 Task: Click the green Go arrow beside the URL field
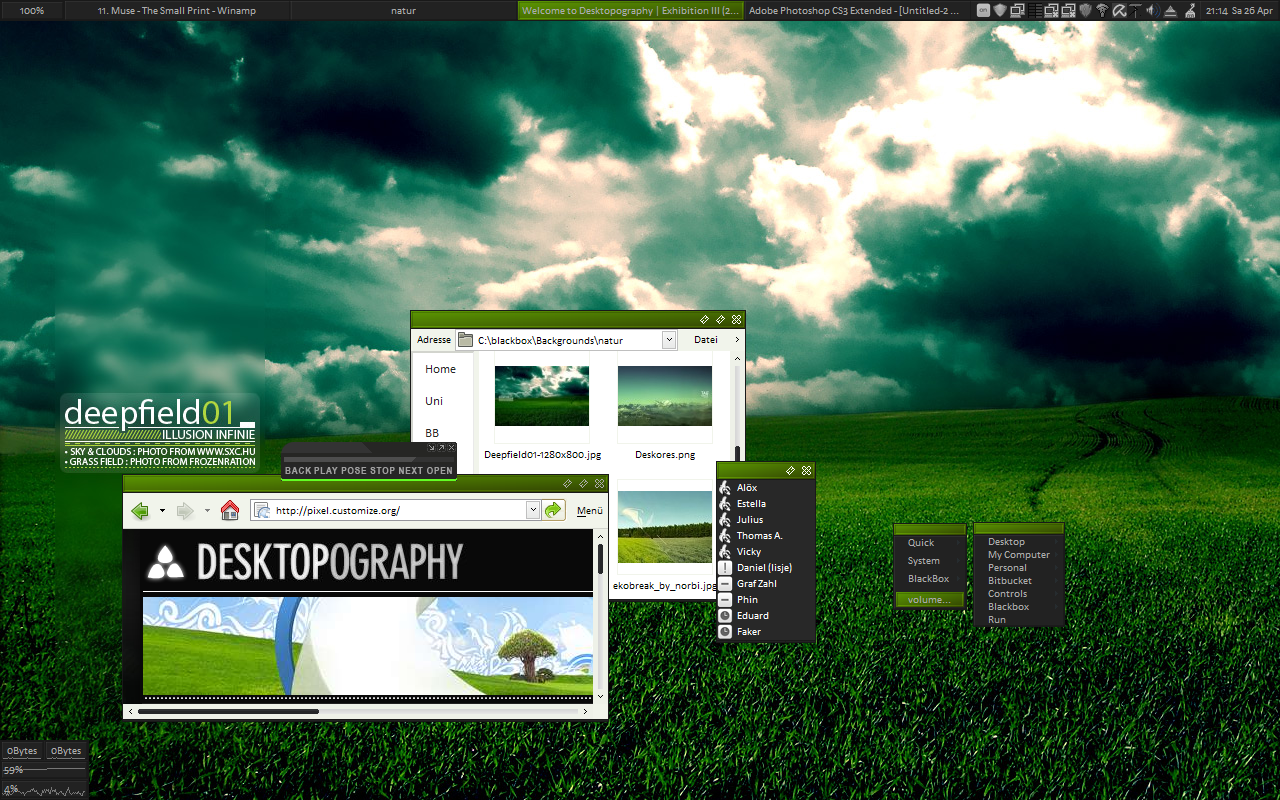pyautogui.click(x=554, y=510)
